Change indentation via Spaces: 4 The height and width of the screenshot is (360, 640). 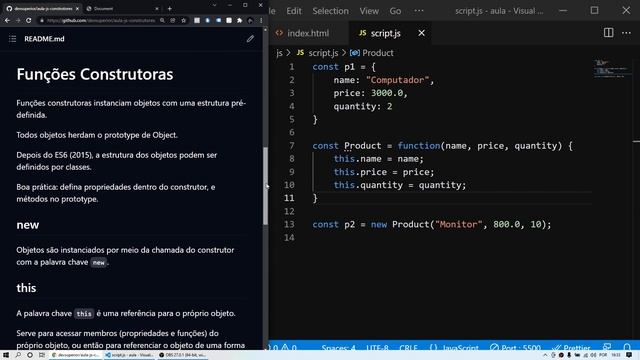tap(338, 348)
